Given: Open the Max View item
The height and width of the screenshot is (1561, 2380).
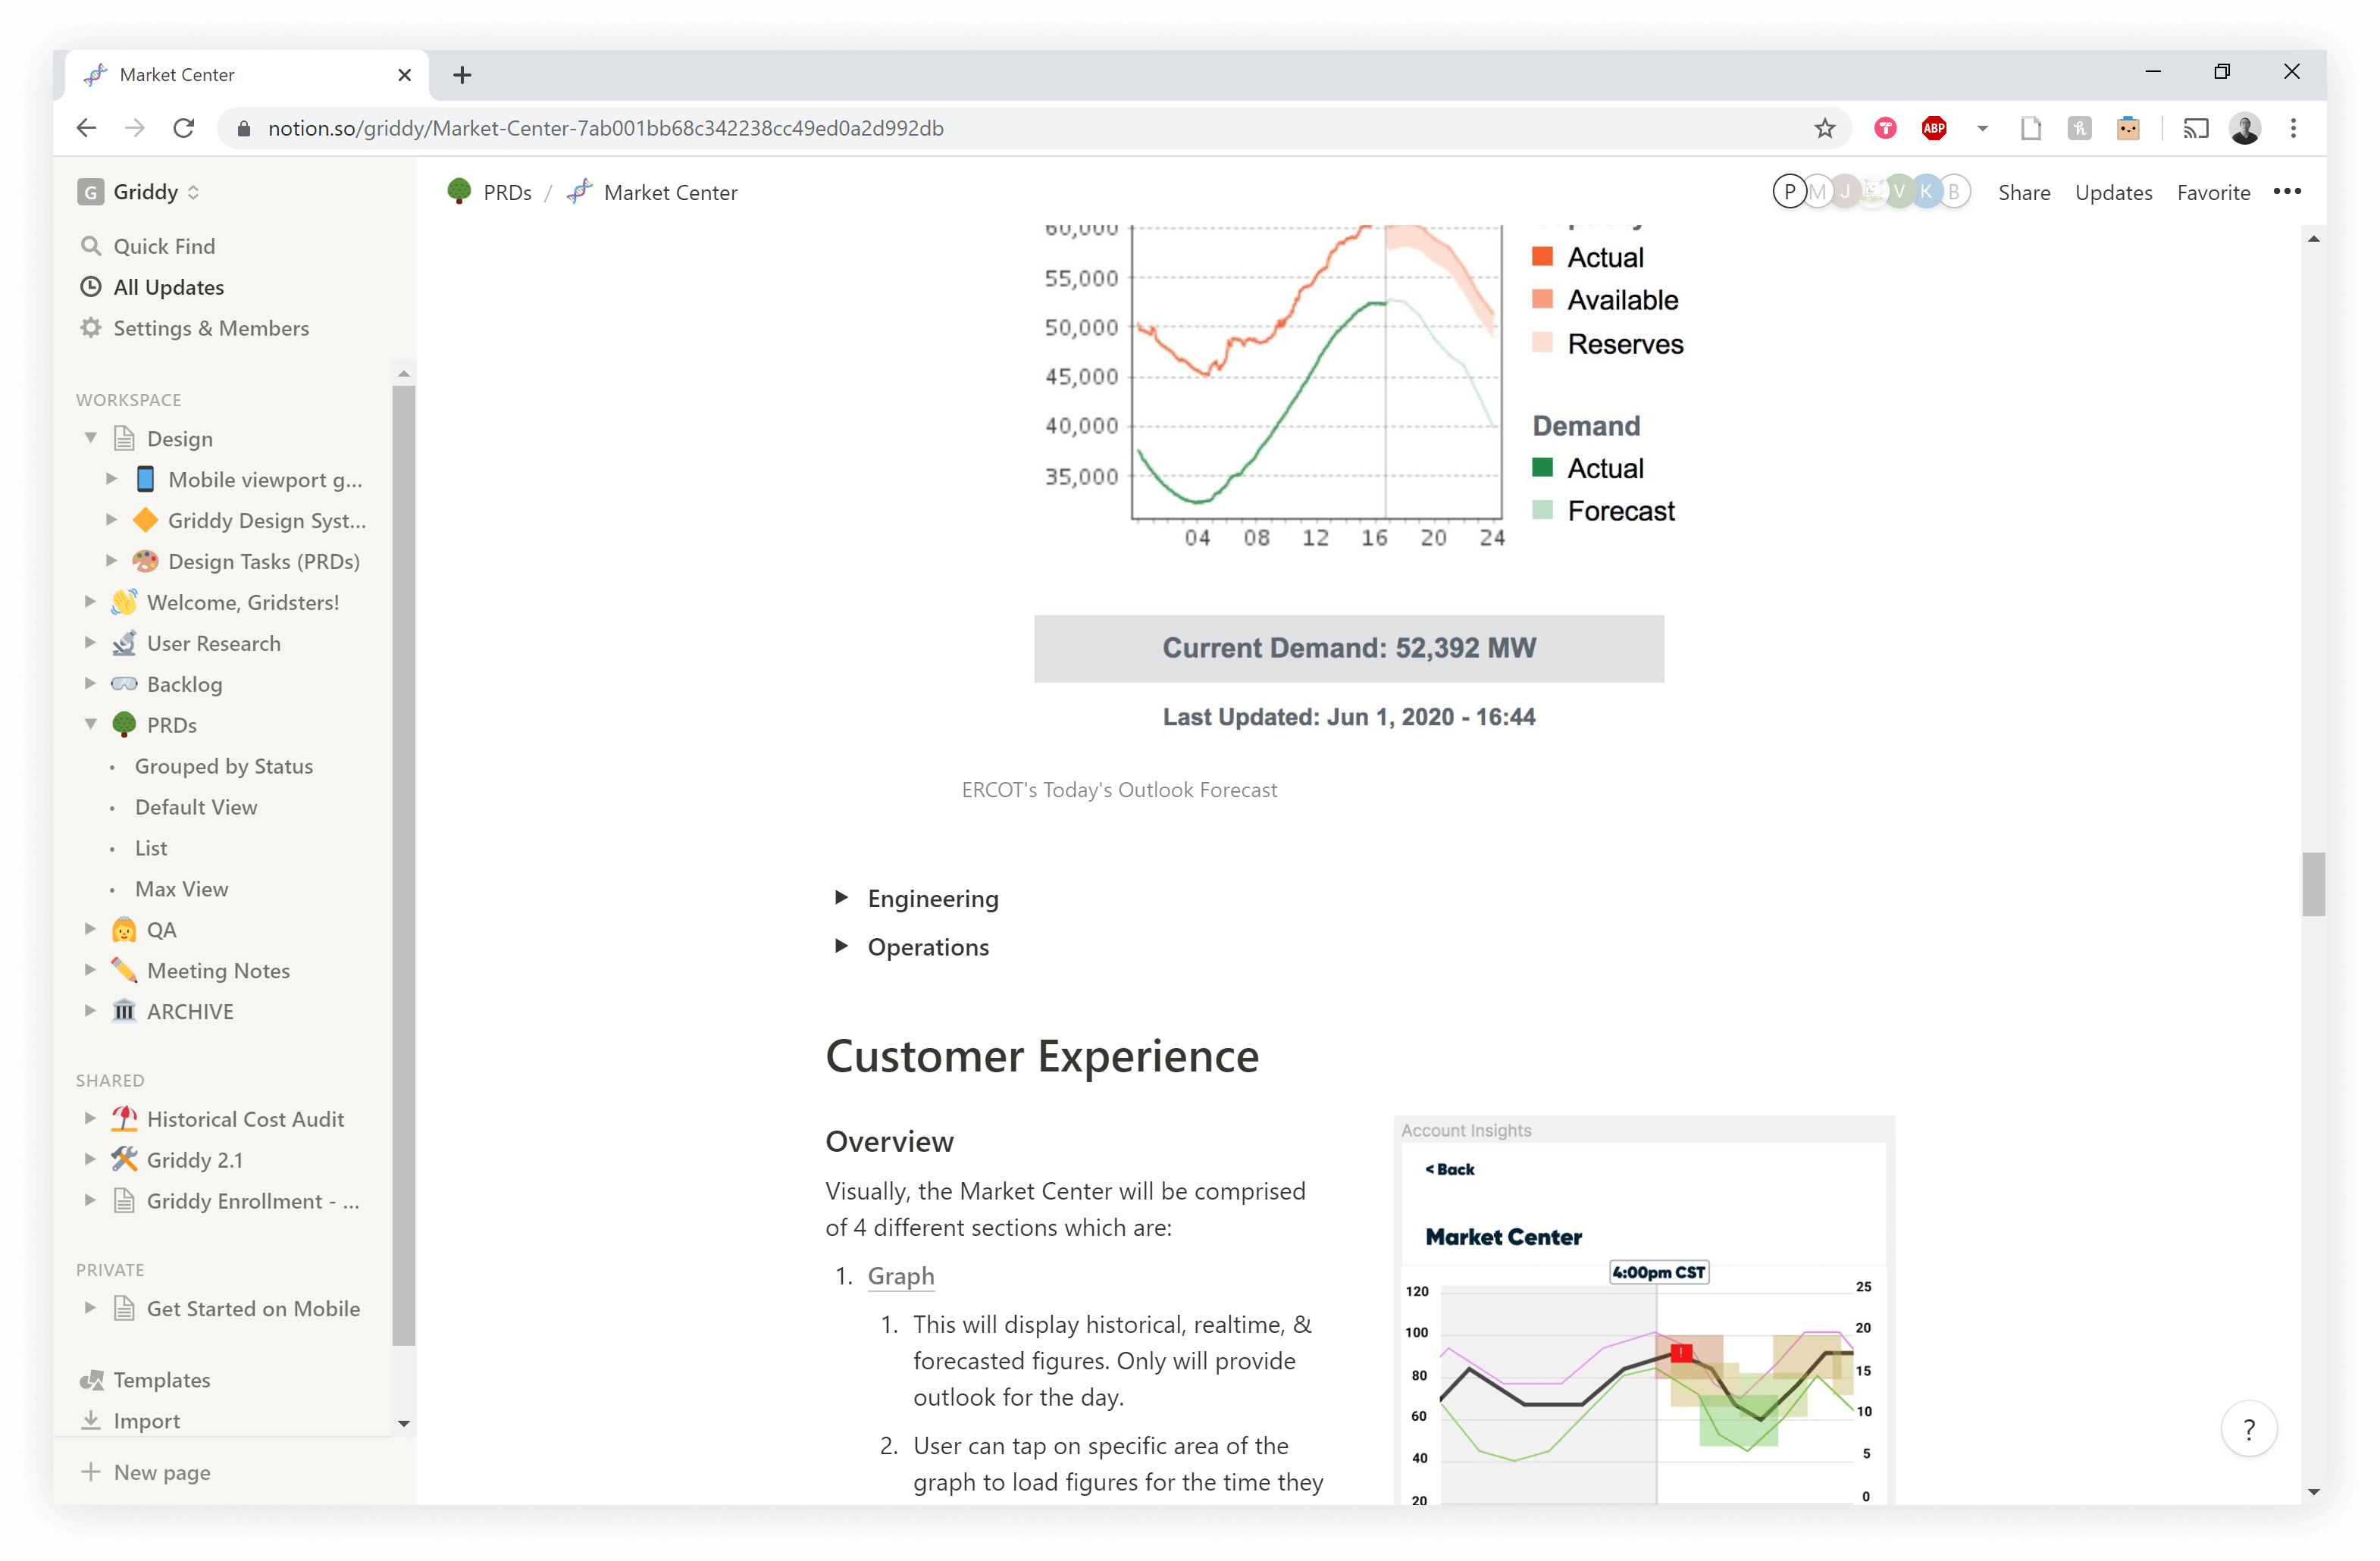Looking at the screenshot, I should coord(182,889).
